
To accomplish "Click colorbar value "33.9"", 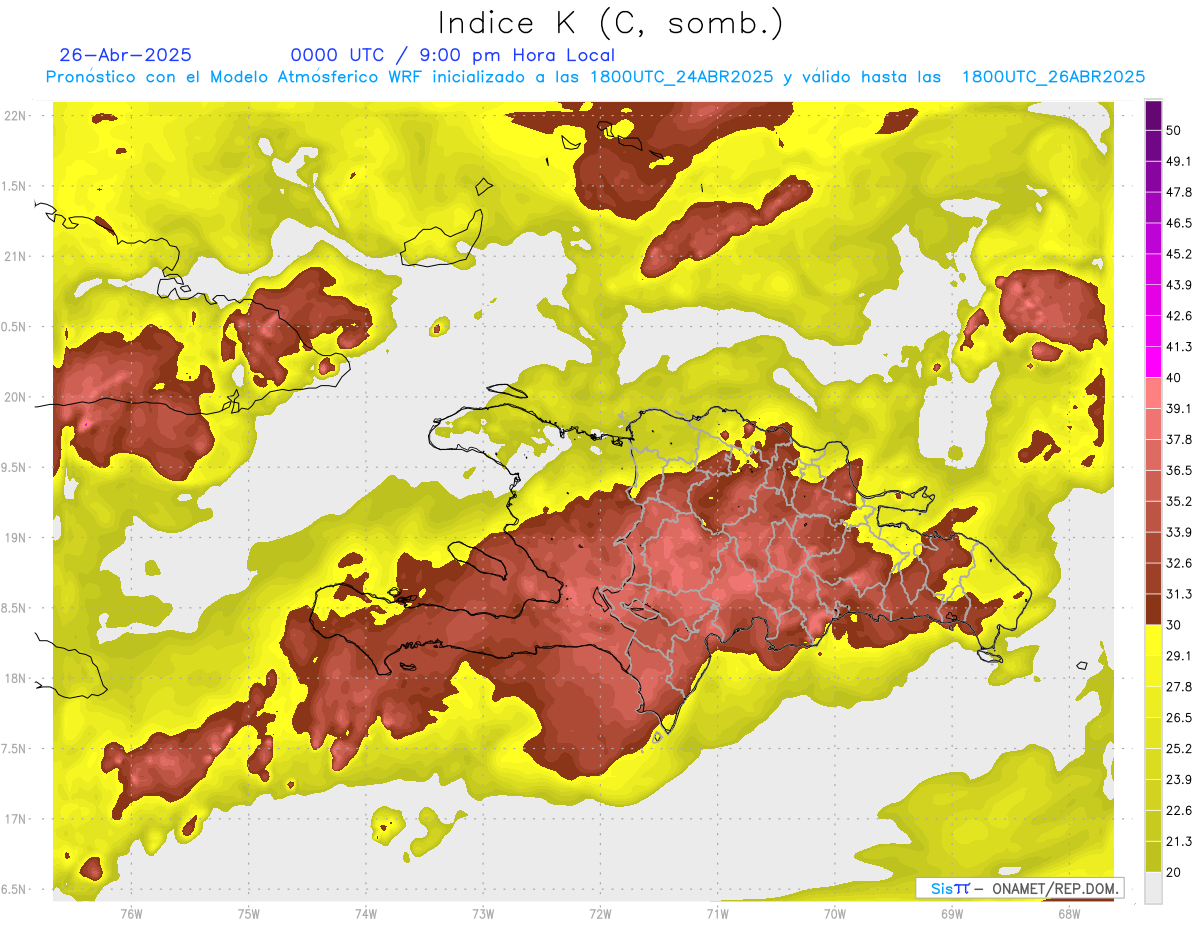I will (x=1179, y=532).
